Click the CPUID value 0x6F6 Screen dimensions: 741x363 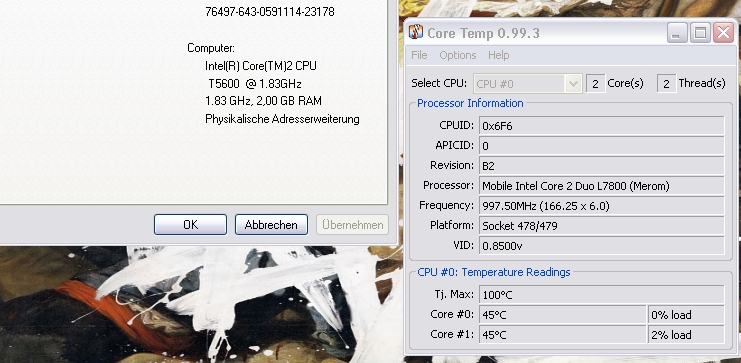[602, 126]
